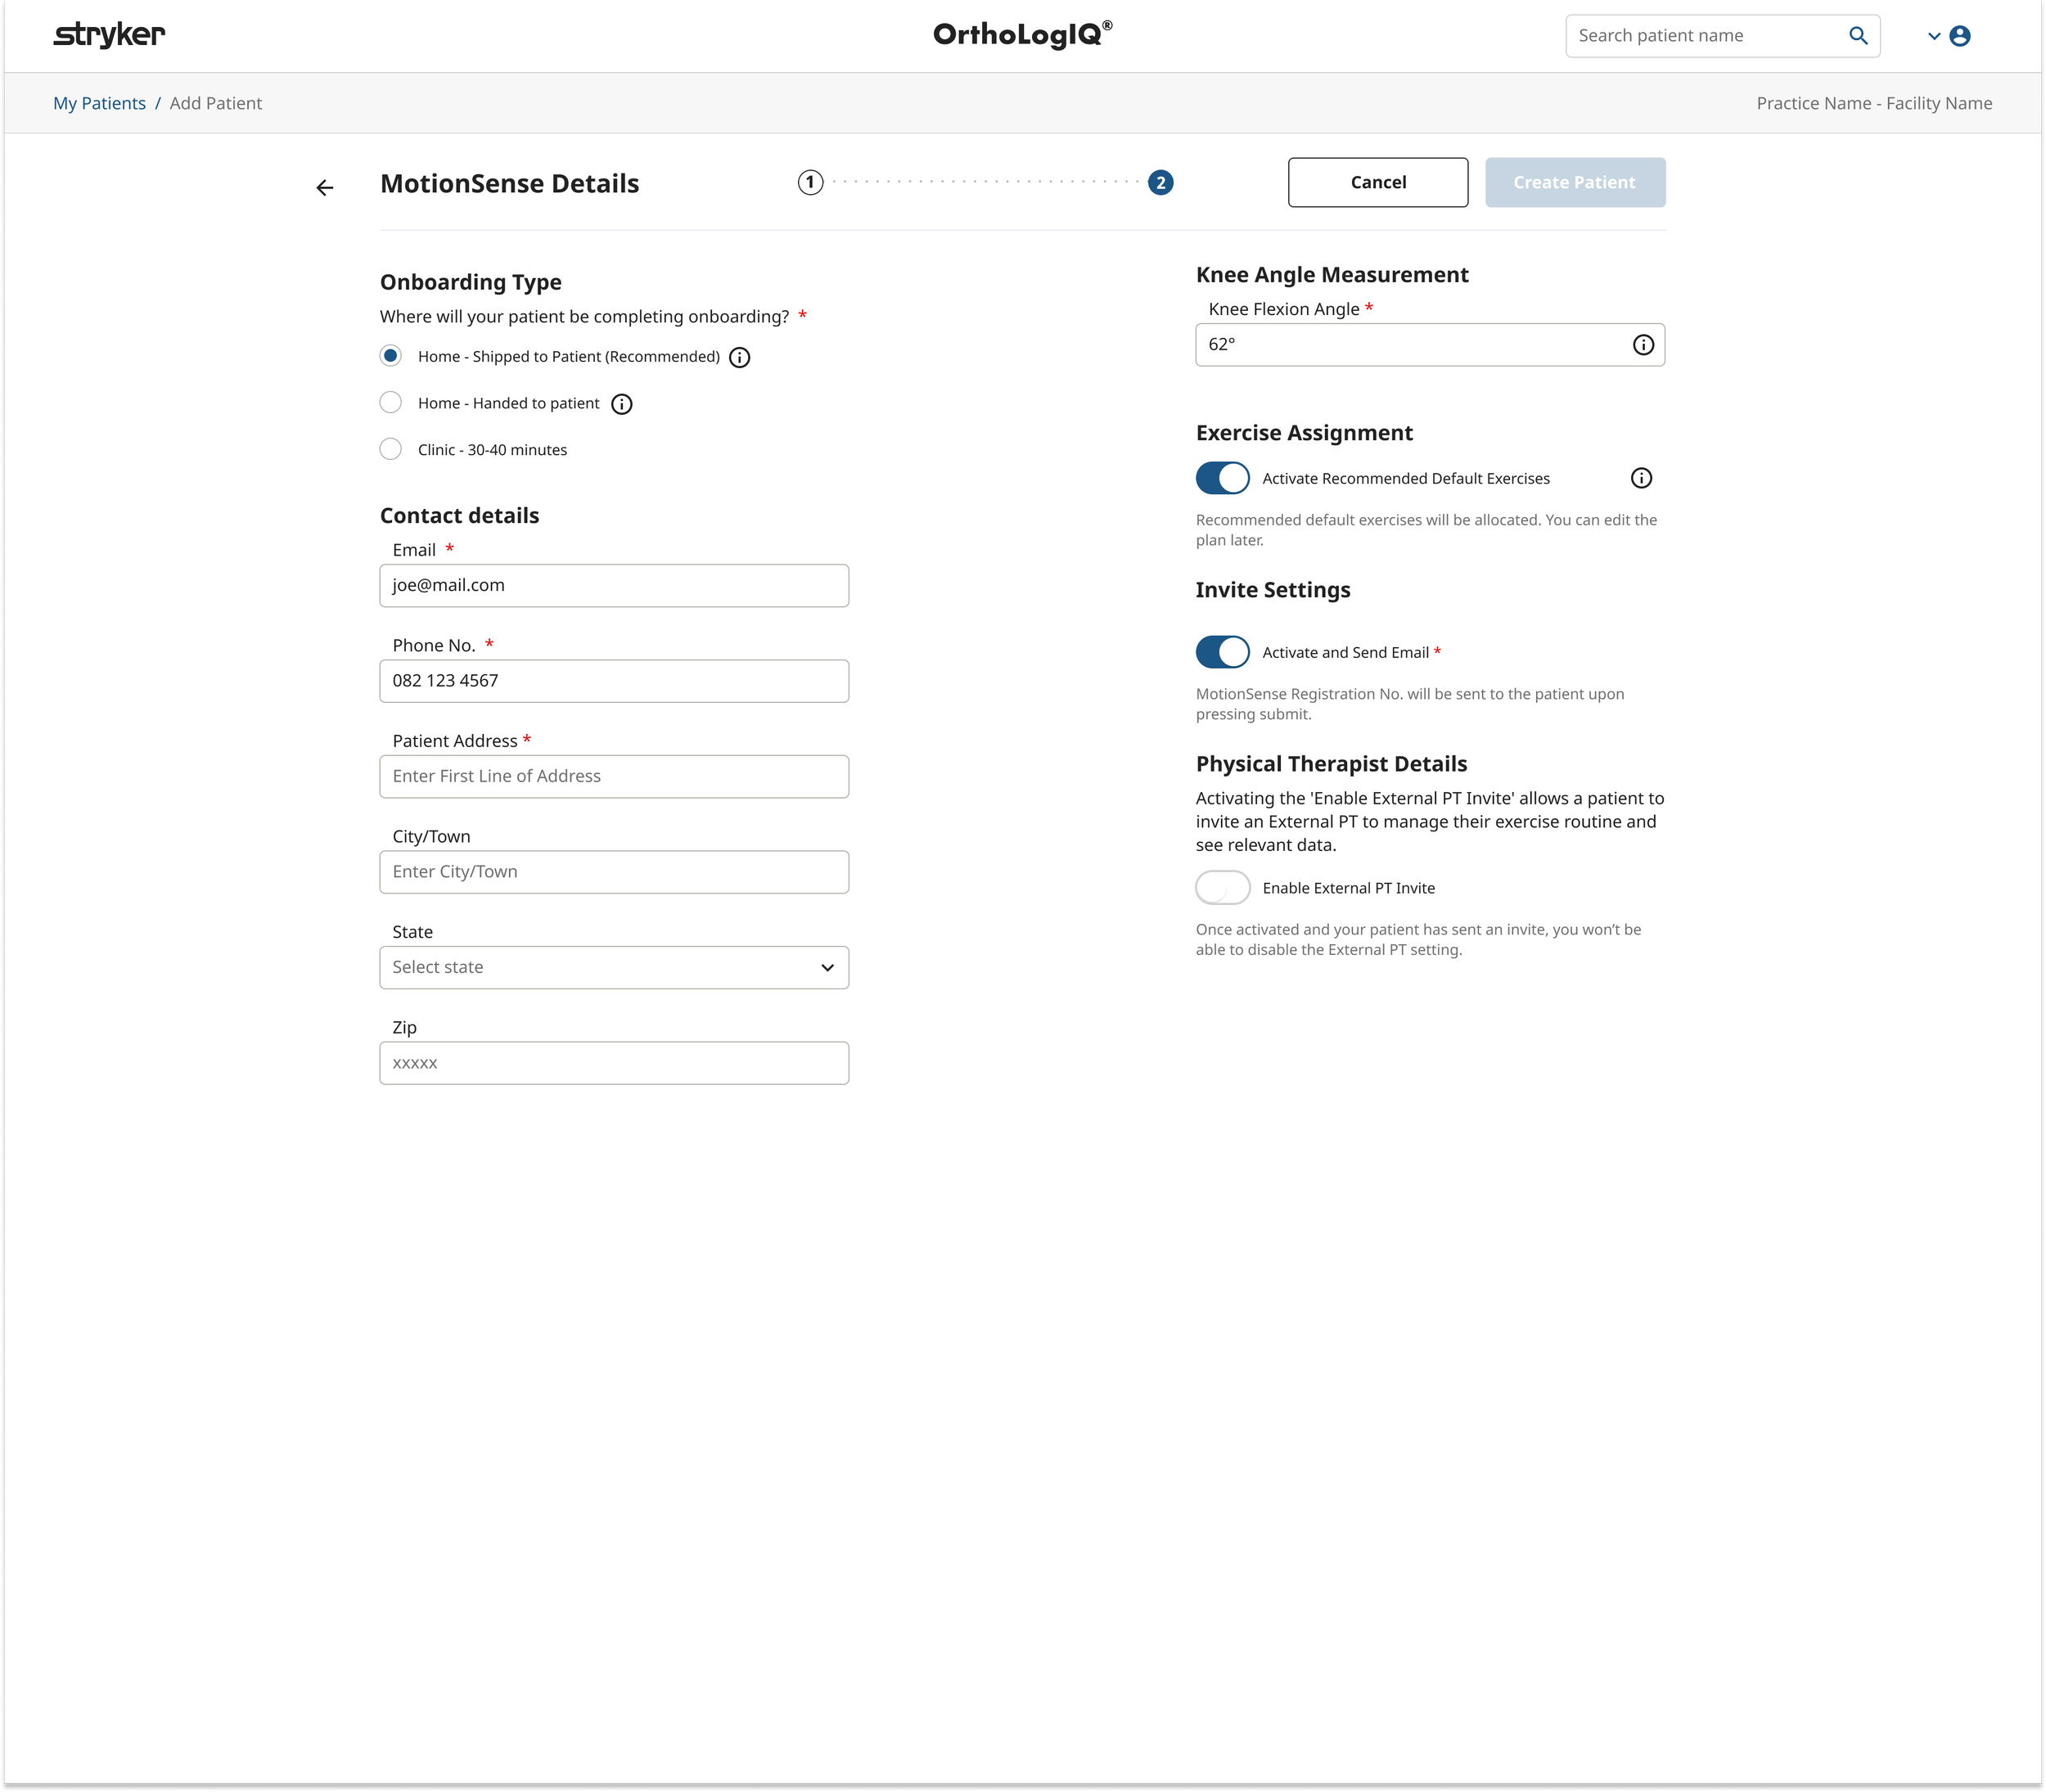2046x1792 pixels.
Task: Open the user profile avatar icon
Action: 1960,36
